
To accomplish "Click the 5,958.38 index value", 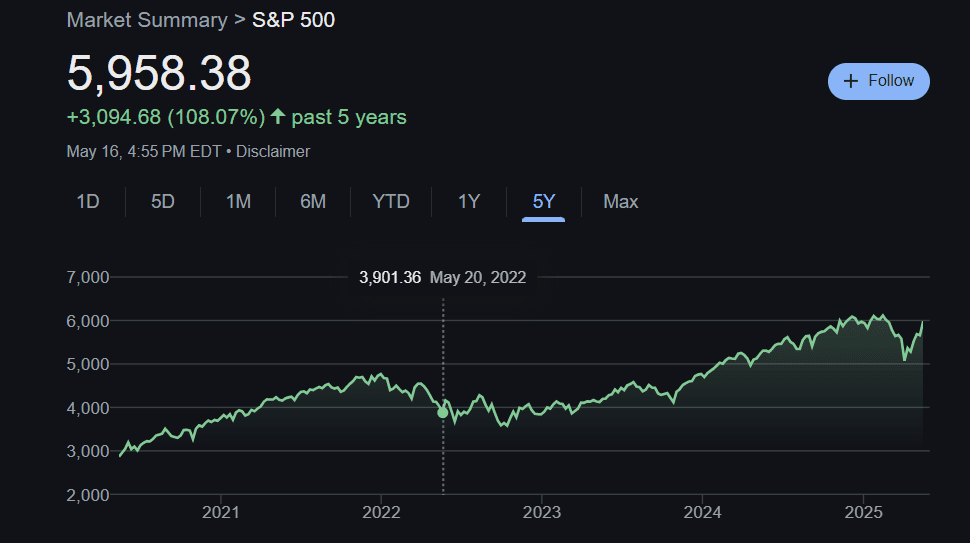I will pos(159,73).
